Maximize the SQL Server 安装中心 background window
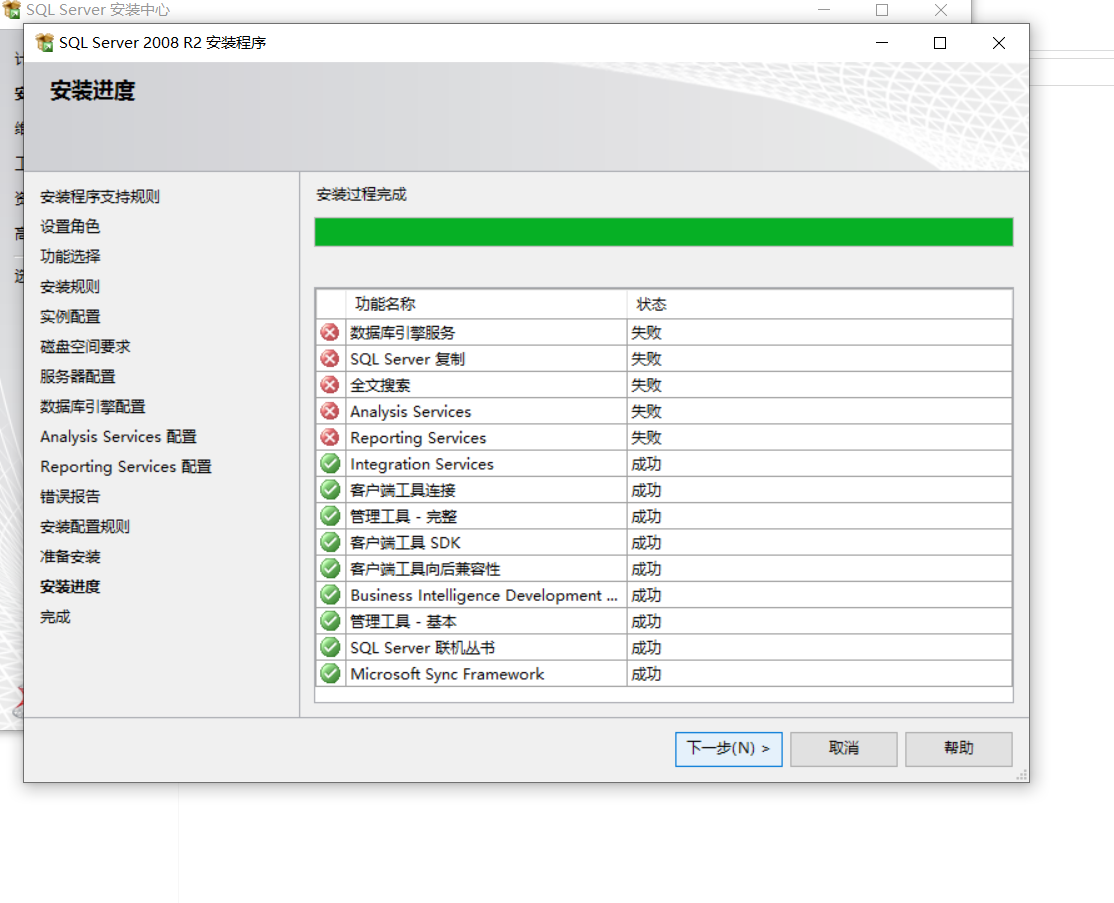The height and width of the screenshot is (903, 1114). click(882, 10)
